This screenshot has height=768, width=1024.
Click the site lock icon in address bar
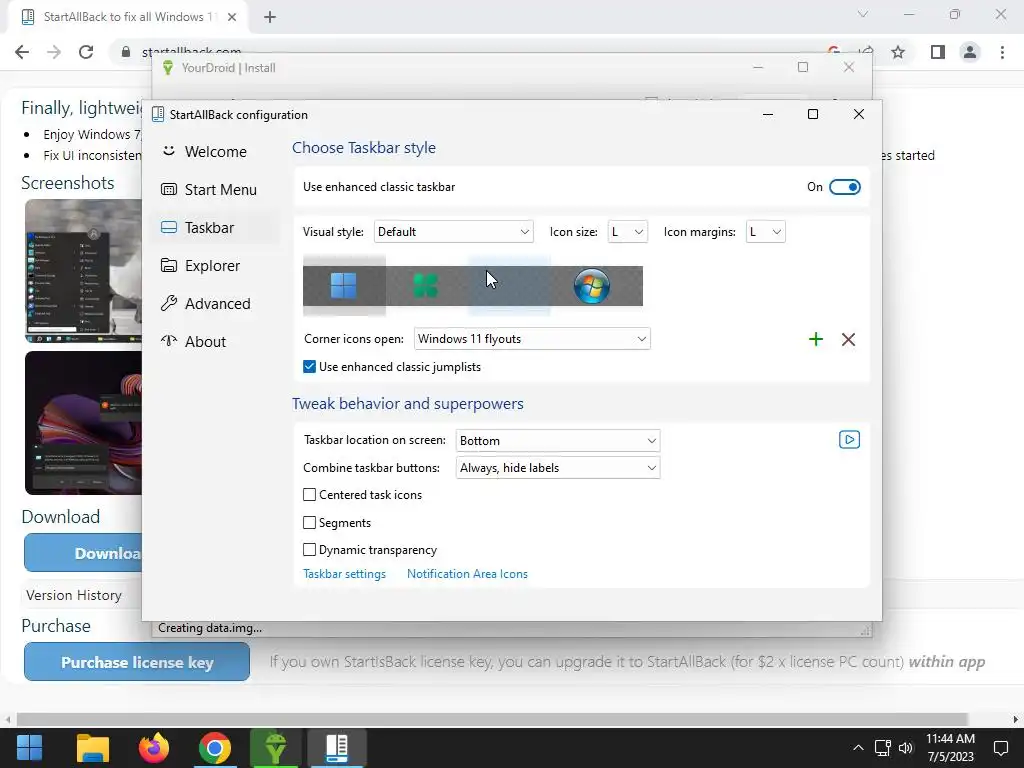point(126,52)
